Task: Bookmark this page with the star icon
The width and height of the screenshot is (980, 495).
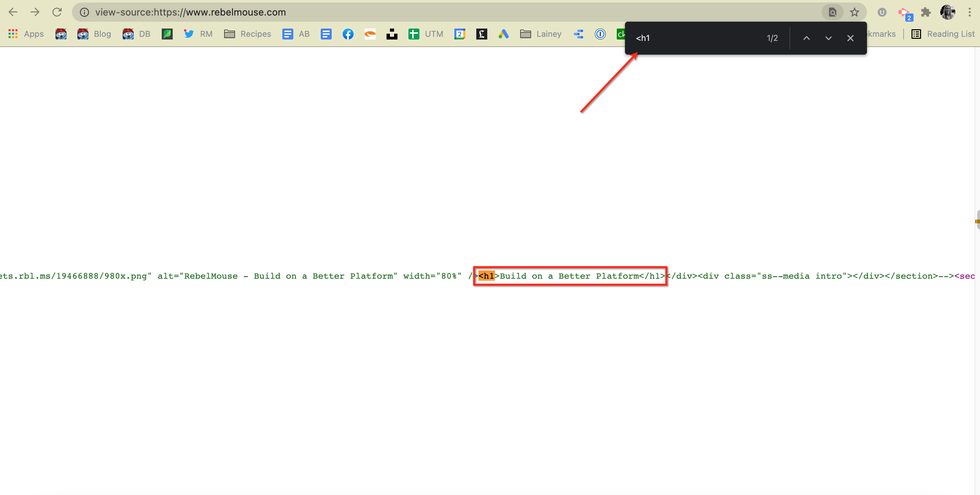Action: click(854, 12)
